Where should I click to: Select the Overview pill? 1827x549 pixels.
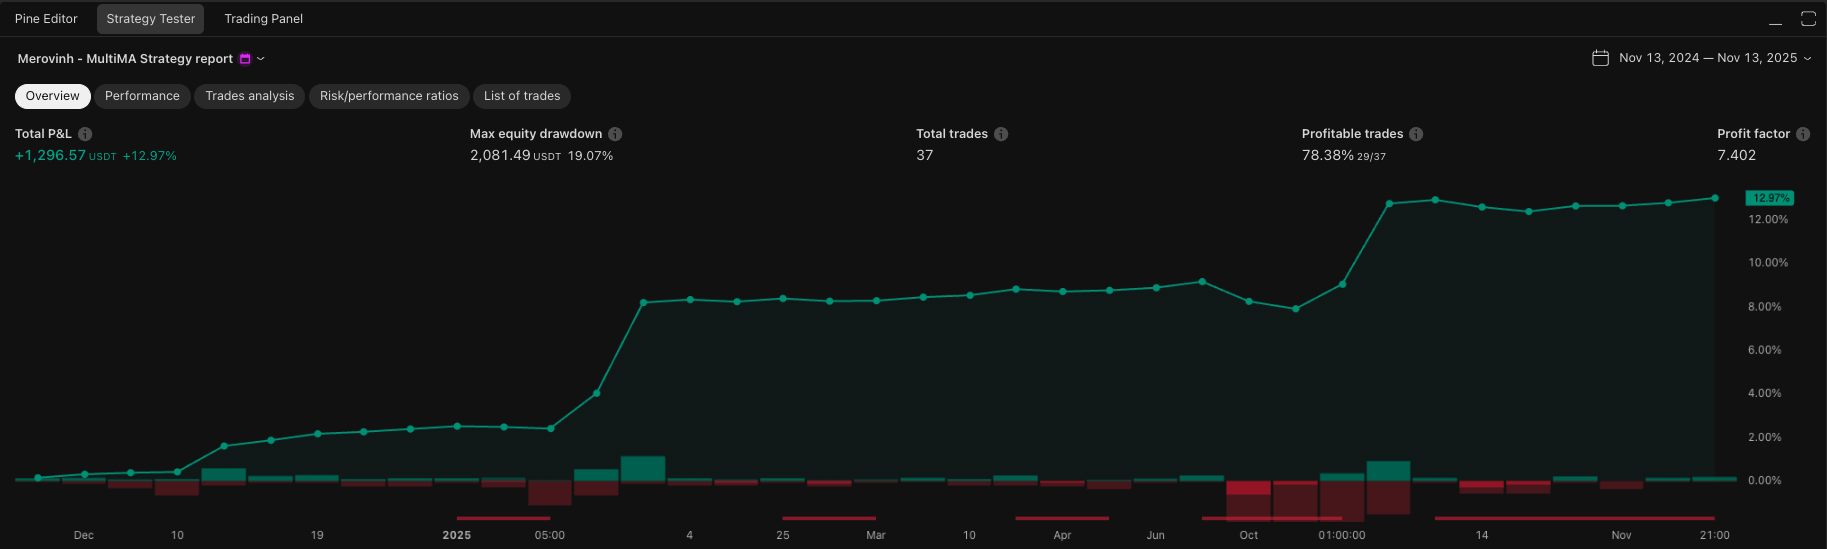(x=53, y=96)
